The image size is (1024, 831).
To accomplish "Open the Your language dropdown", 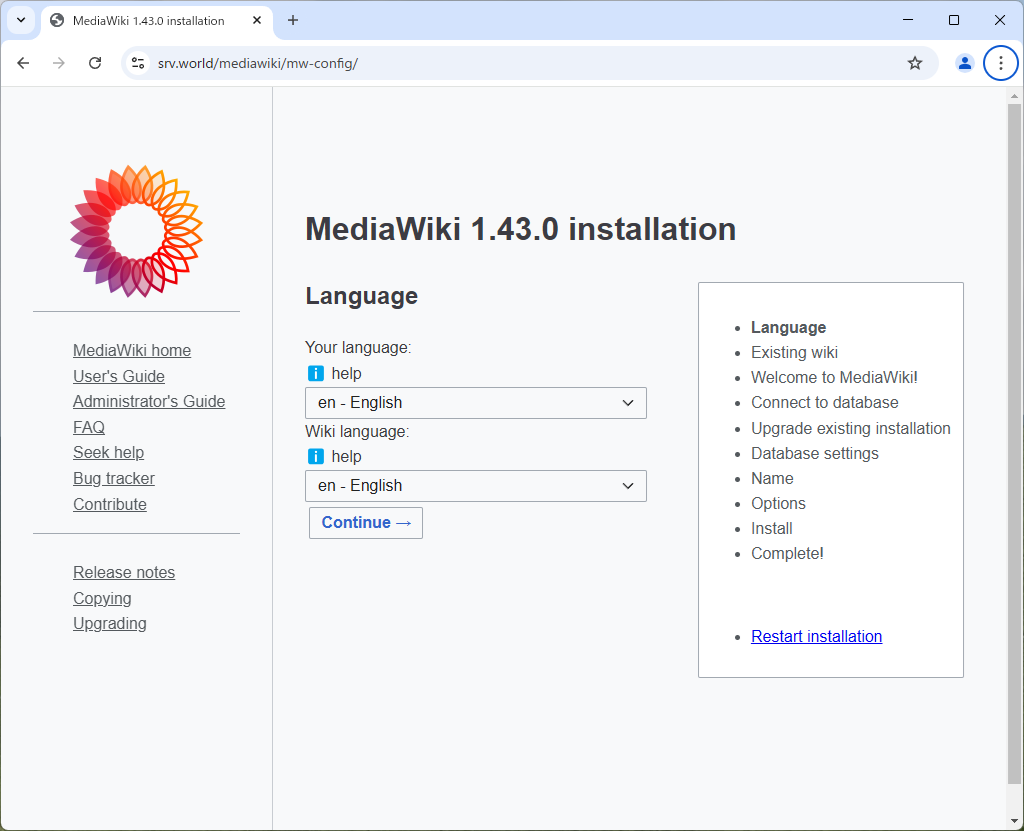I will click(x=475, y=403).
